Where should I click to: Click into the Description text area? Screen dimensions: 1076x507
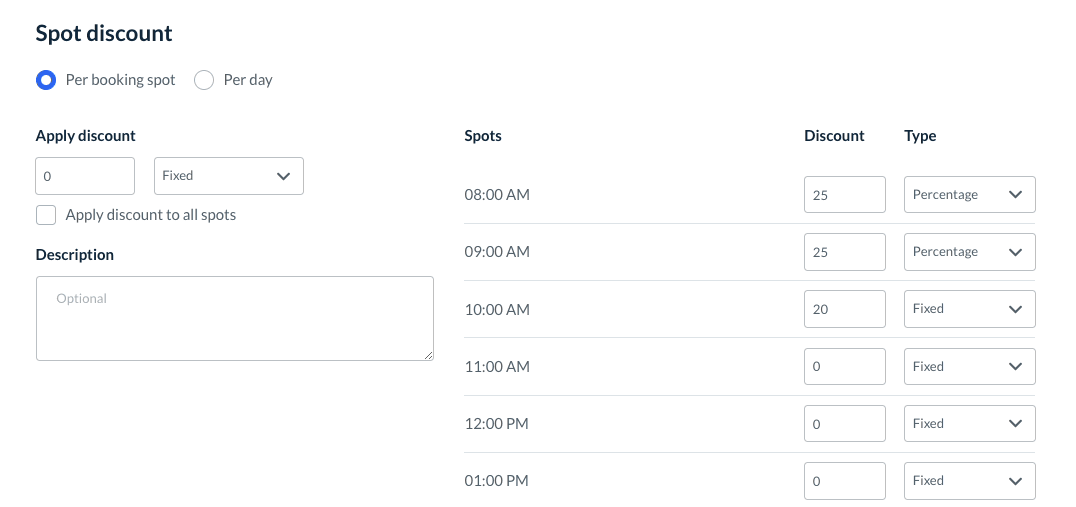click(x=234, y=318)
